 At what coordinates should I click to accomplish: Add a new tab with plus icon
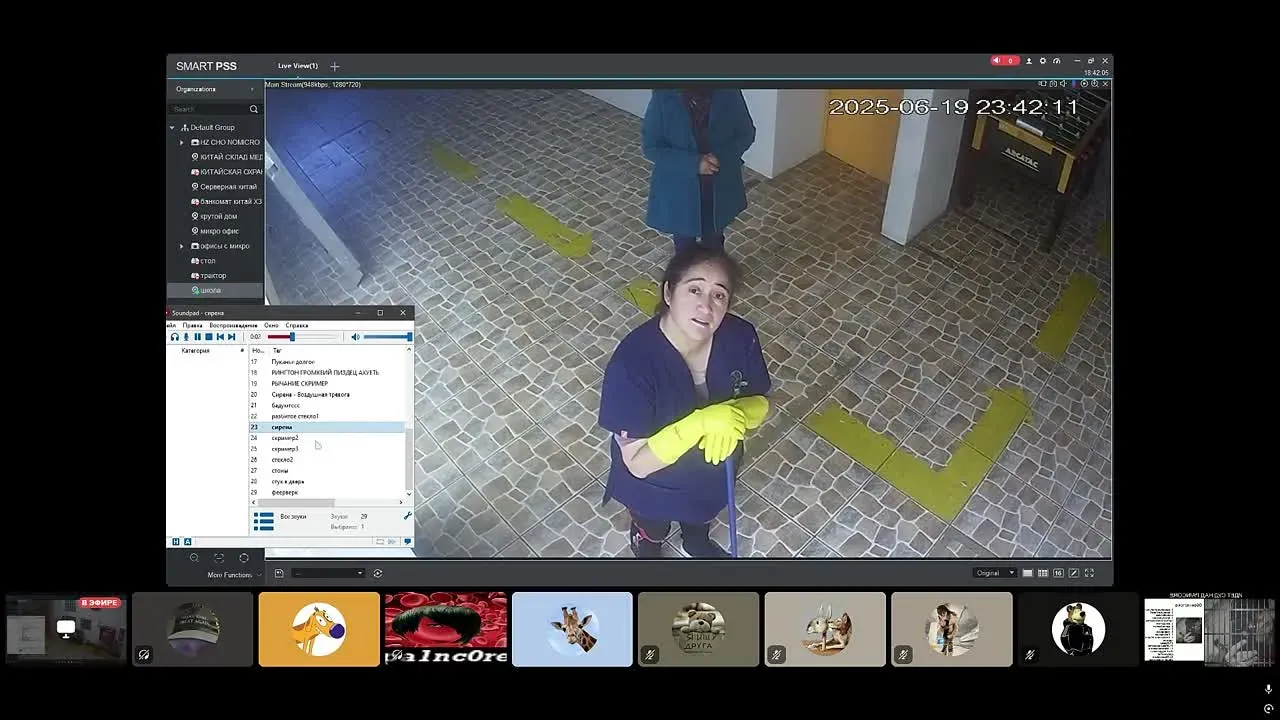[335, 66]
